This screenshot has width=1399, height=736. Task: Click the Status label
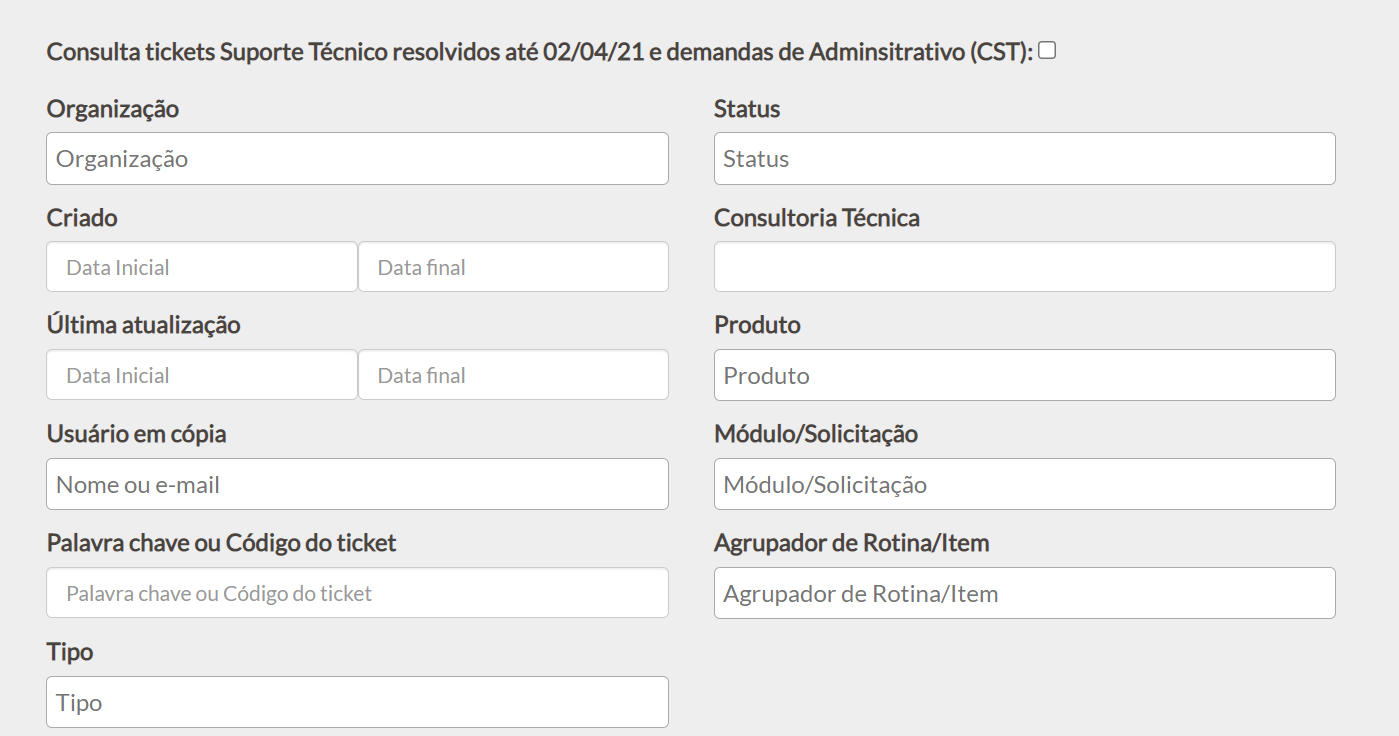pos(746,109)
